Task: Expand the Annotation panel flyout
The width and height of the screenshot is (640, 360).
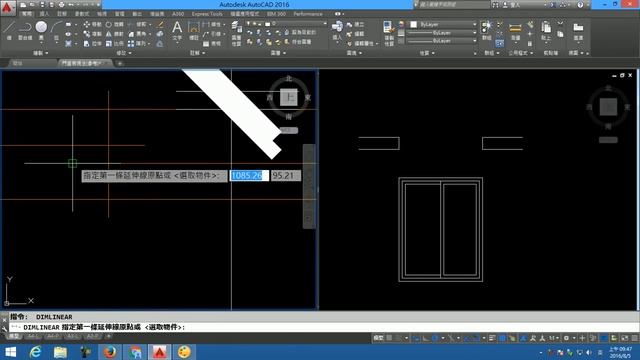Action: [198, 53]
